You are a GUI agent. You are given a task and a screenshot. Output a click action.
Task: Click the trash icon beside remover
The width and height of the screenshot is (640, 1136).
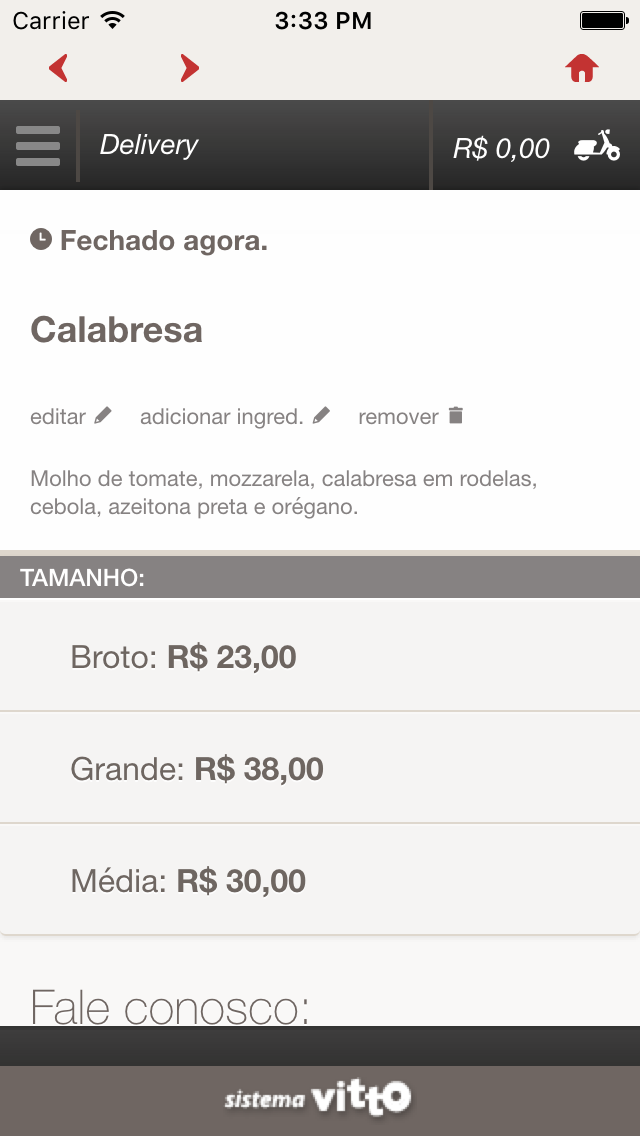coord(455,414)
